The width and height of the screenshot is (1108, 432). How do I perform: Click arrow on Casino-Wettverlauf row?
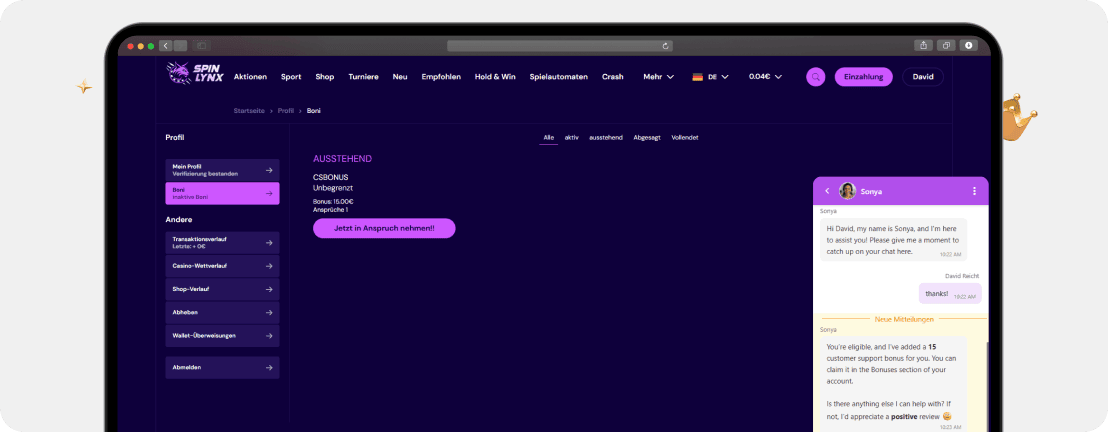click(x=269, y=266)
